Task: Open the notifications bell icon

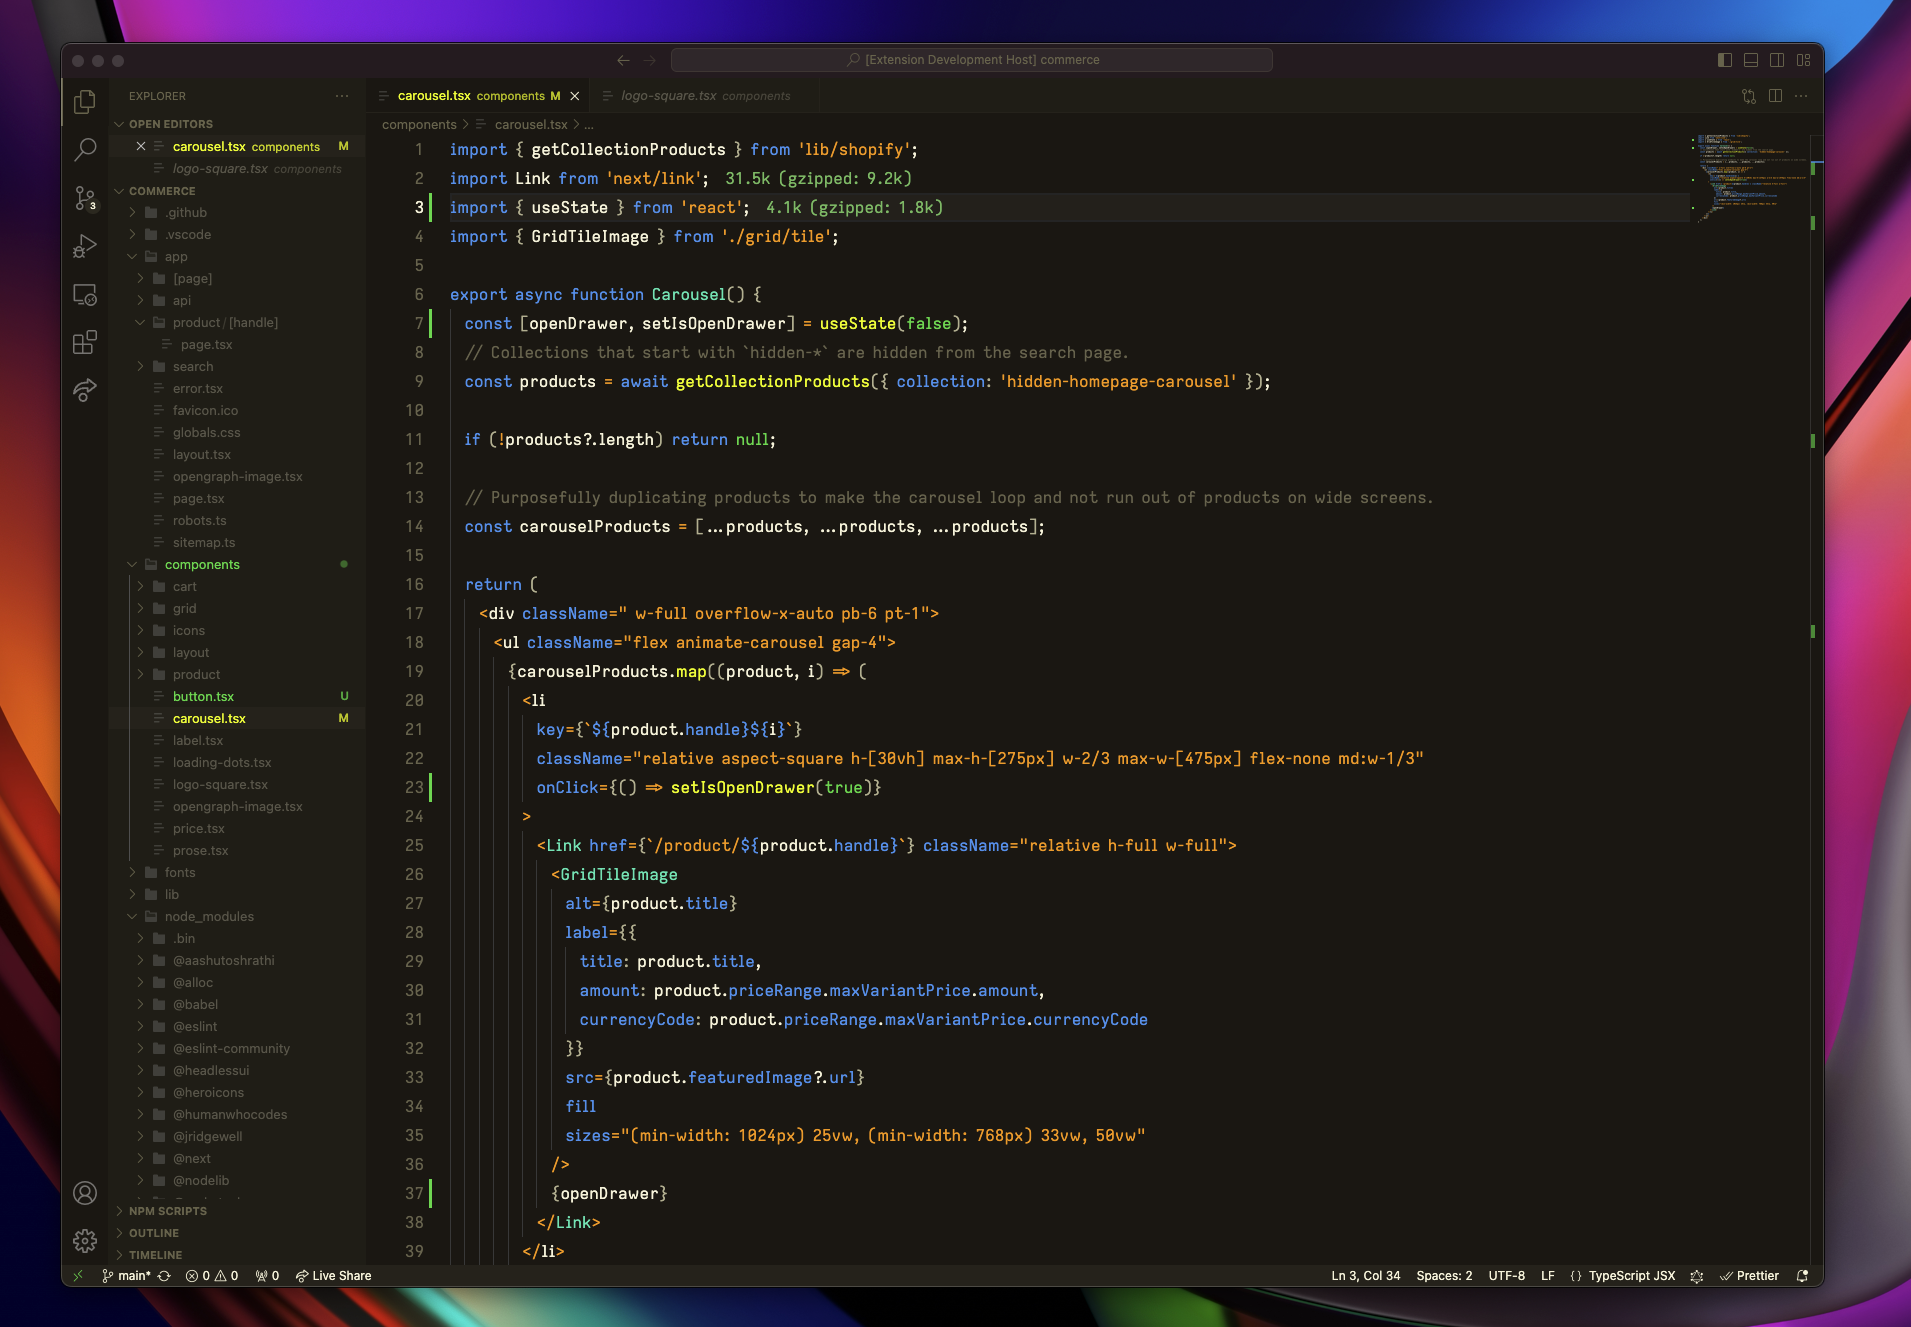Action: coord(1802,1276)
